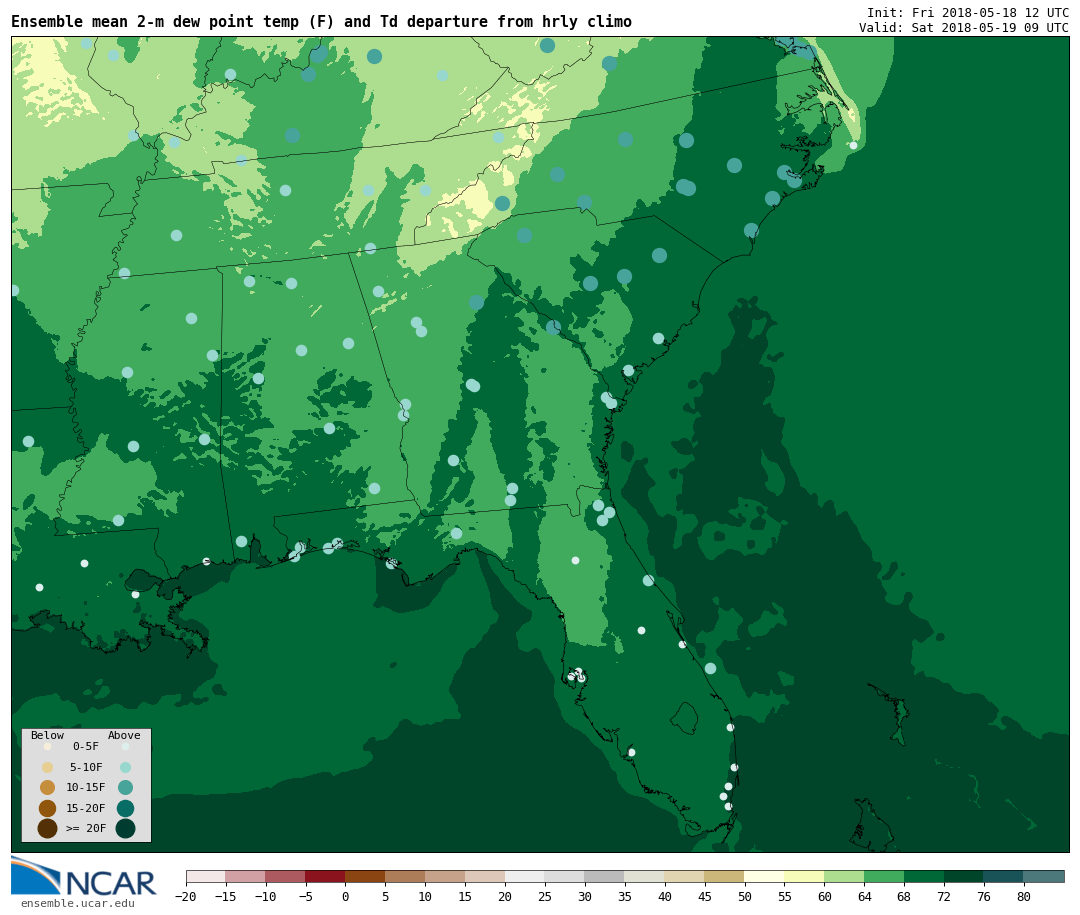Click the '5-10F' legend label

coord(86,767)
